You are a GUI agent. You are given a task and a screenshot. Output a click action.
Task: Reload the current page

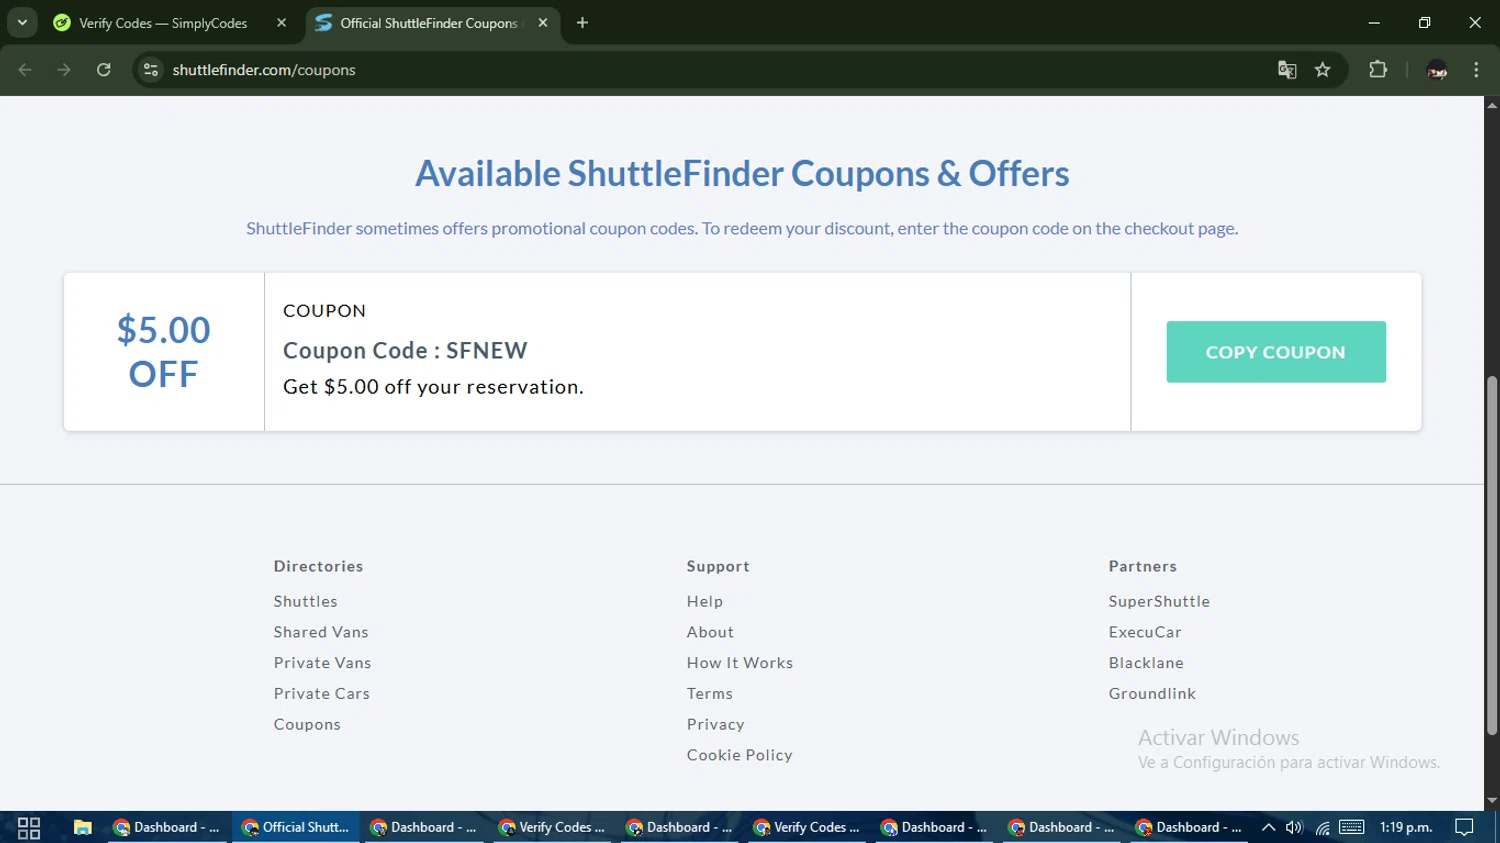click(x=103, y=70)
